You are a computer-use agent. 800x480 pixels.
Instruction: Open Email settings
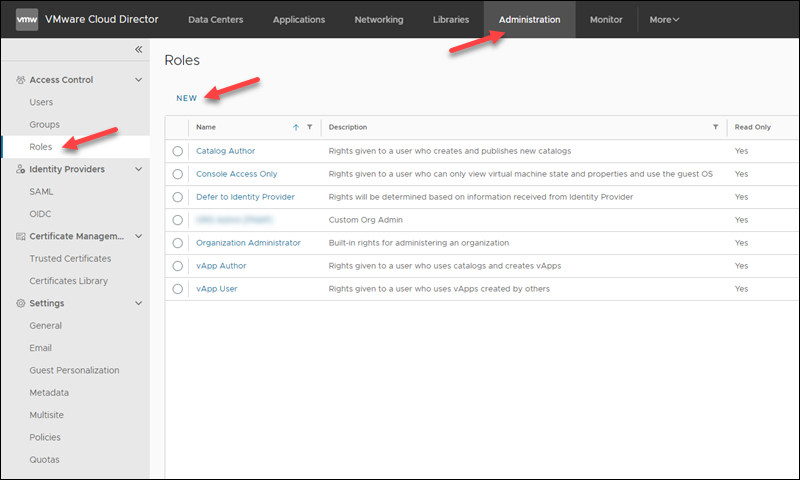(x=40, y=348)
